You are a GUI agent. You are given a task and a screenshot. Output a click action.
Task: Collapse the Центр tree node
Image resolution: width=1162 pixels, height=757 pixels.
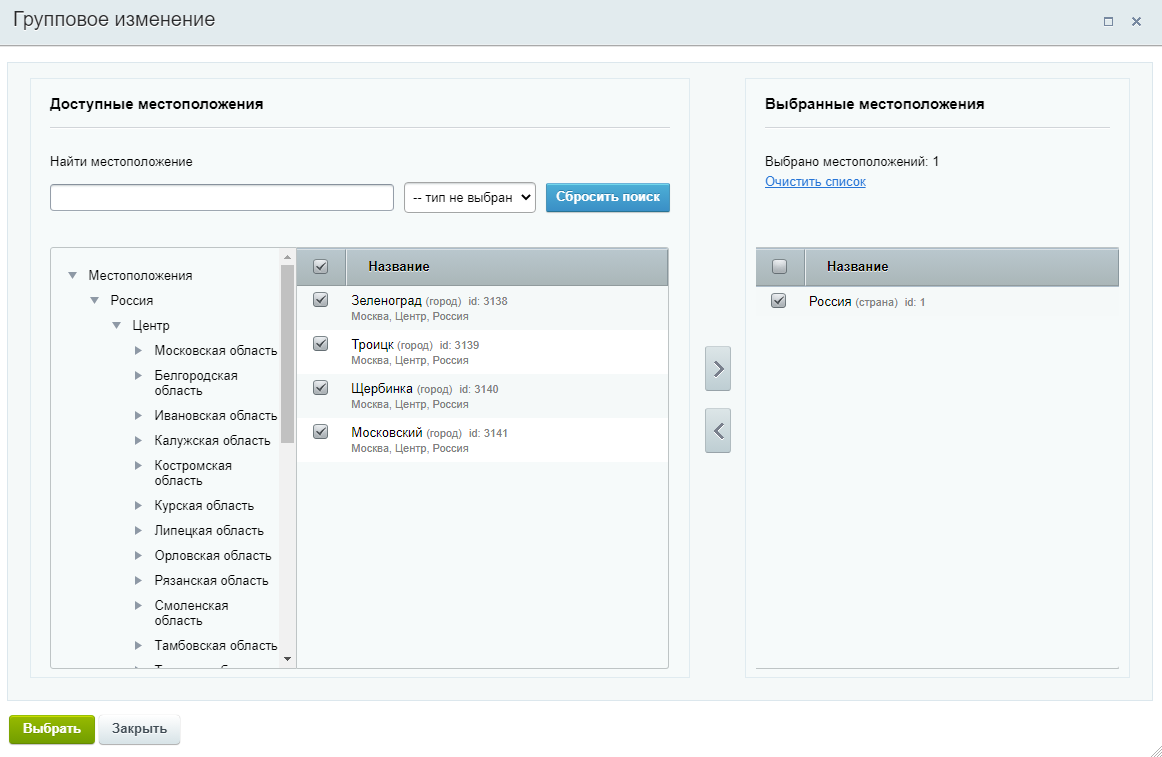click(117, 325)
